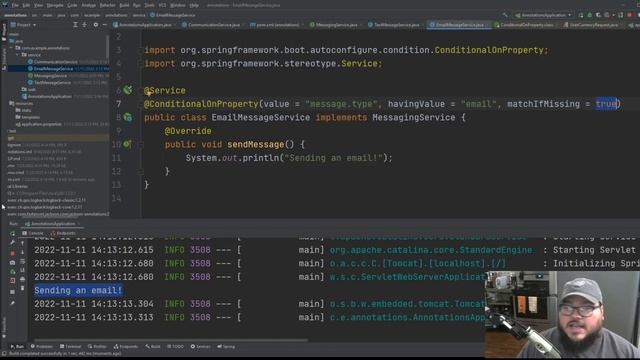Click the gutter icon on line 8

(128, 118)
